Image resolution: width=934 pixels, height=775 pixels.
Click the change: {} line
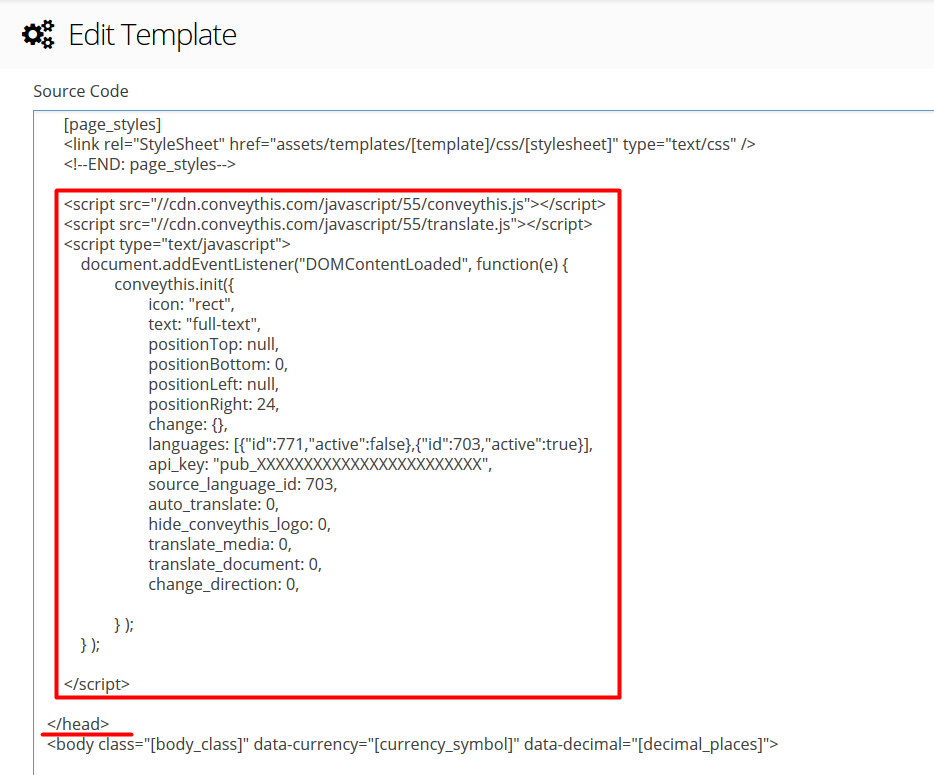pyautogui.click(x=188, y=425)
